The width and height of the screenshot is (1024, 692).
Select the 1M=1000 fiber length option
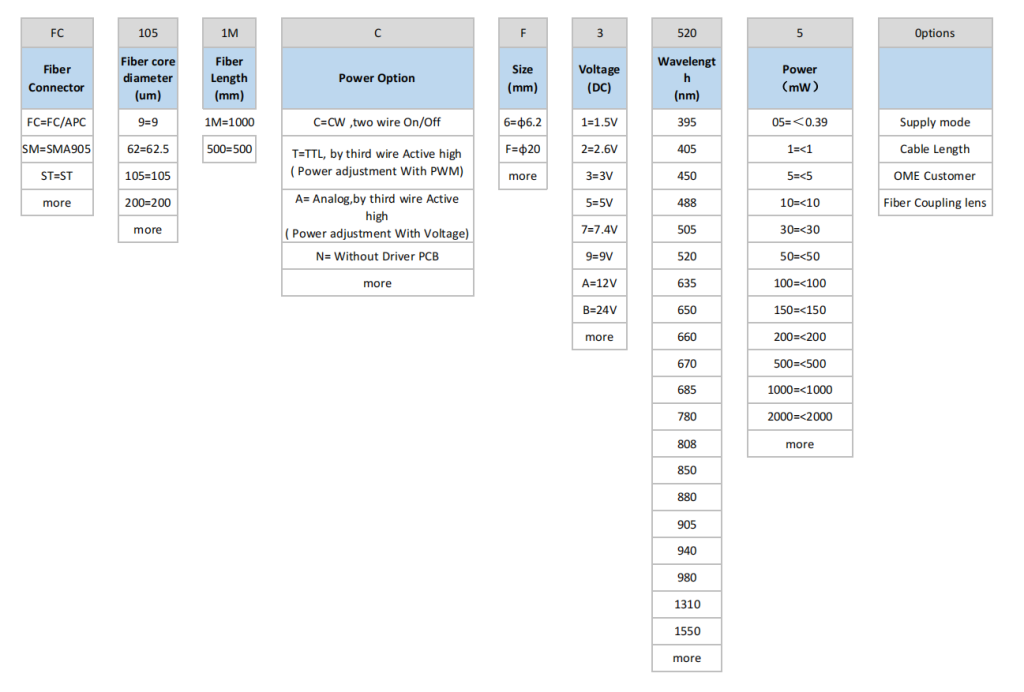point(229,122)
